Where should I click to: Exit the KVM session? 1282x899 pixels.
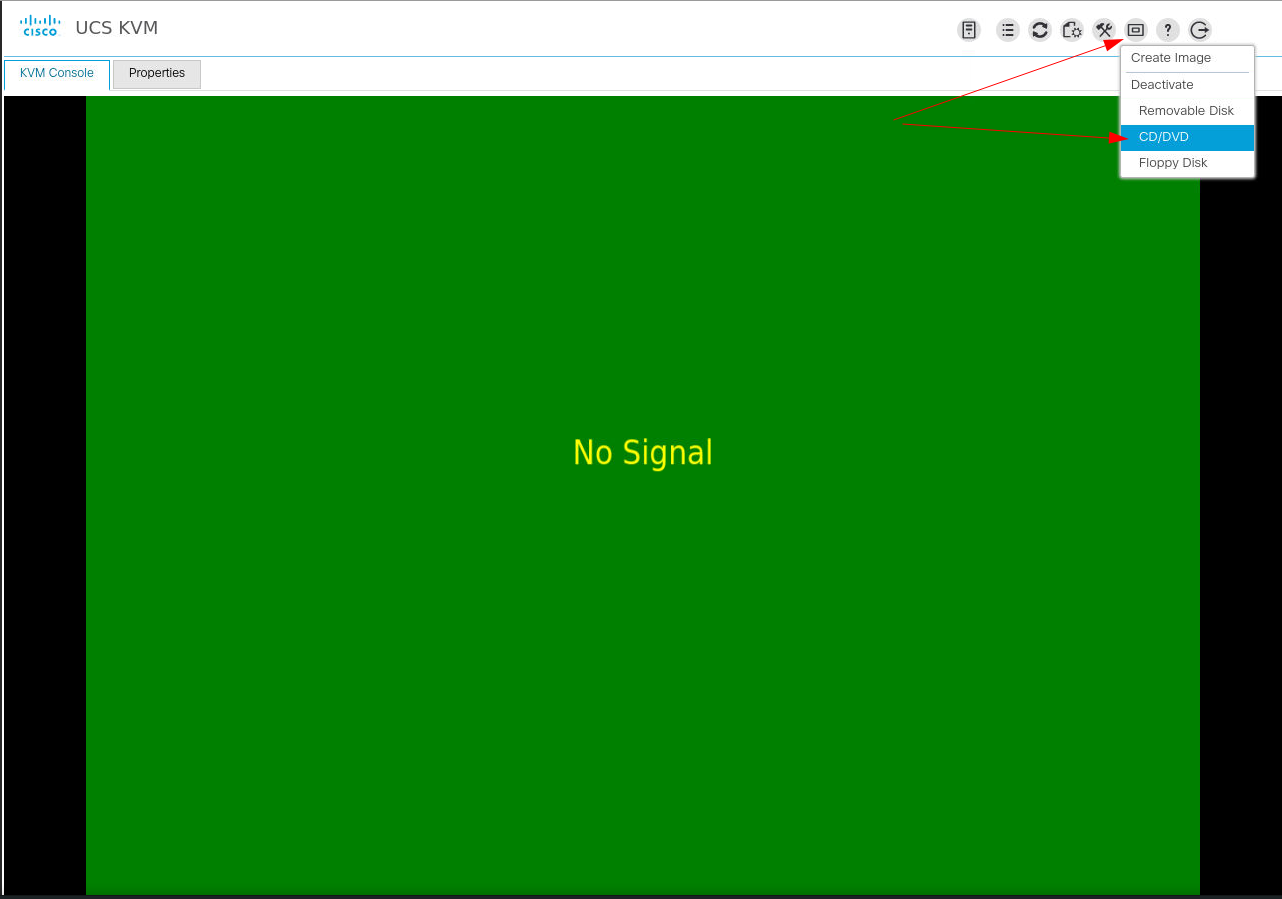tap(1199, 30)
